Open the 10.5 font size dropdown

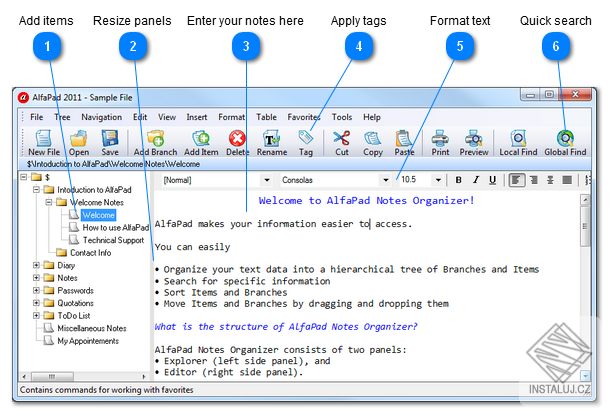click(x=438, y=180)
